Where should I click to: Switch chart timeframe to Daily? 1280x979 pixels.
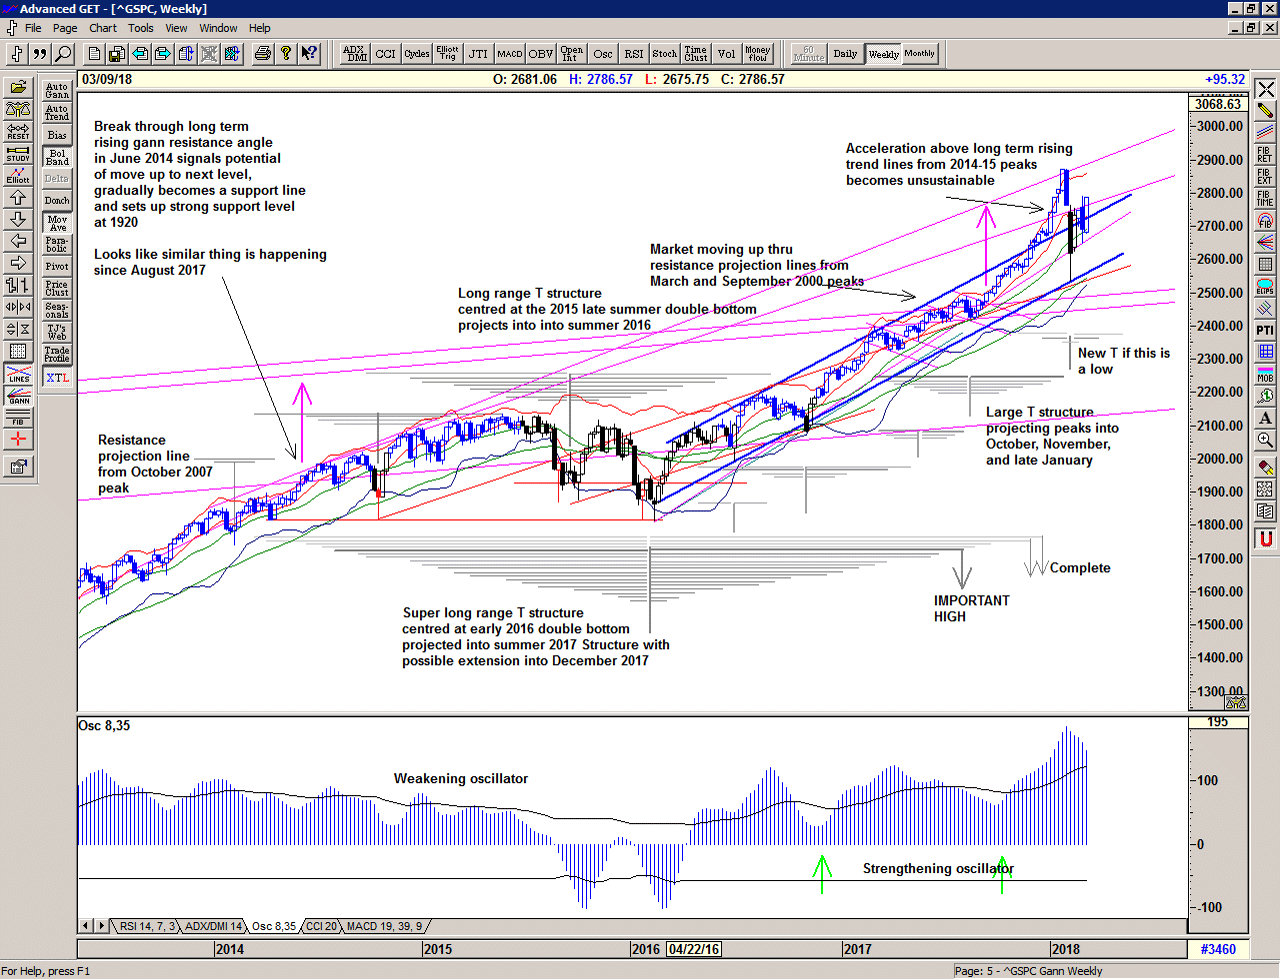tap(845, 54)
